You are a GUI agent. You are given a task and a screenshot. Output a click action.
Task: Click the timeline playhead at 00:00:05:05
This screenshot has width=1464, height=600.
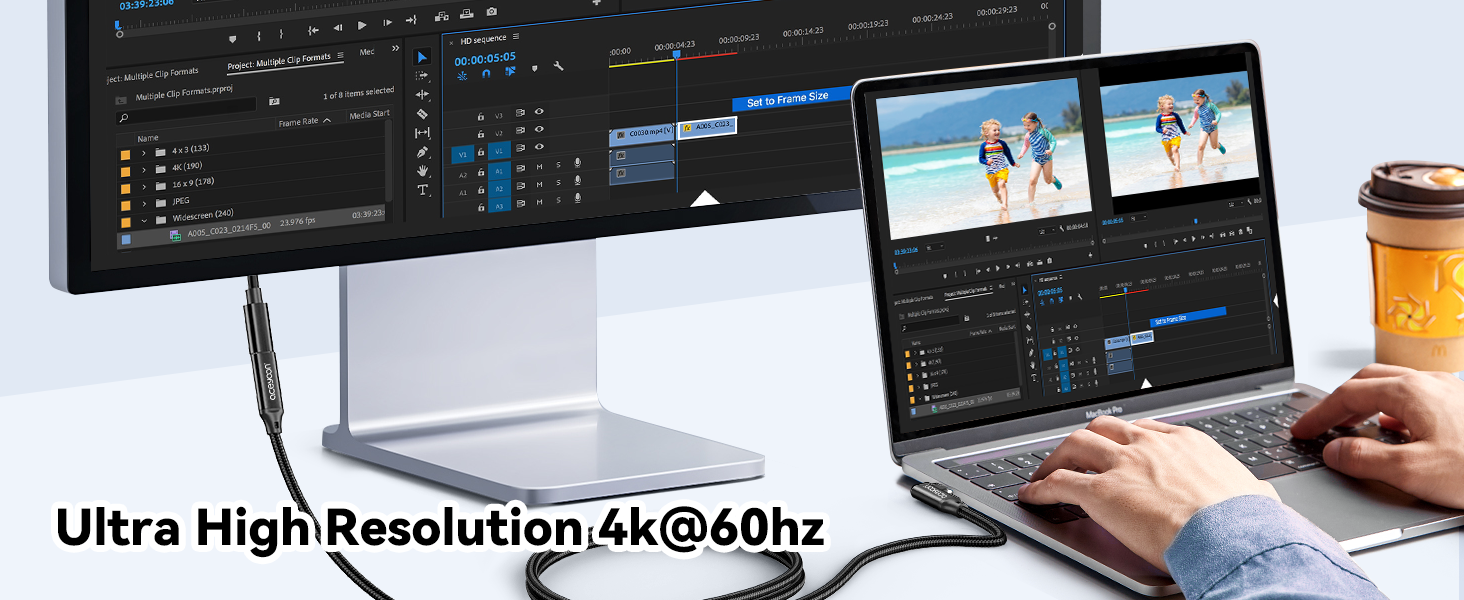(676, 54)
